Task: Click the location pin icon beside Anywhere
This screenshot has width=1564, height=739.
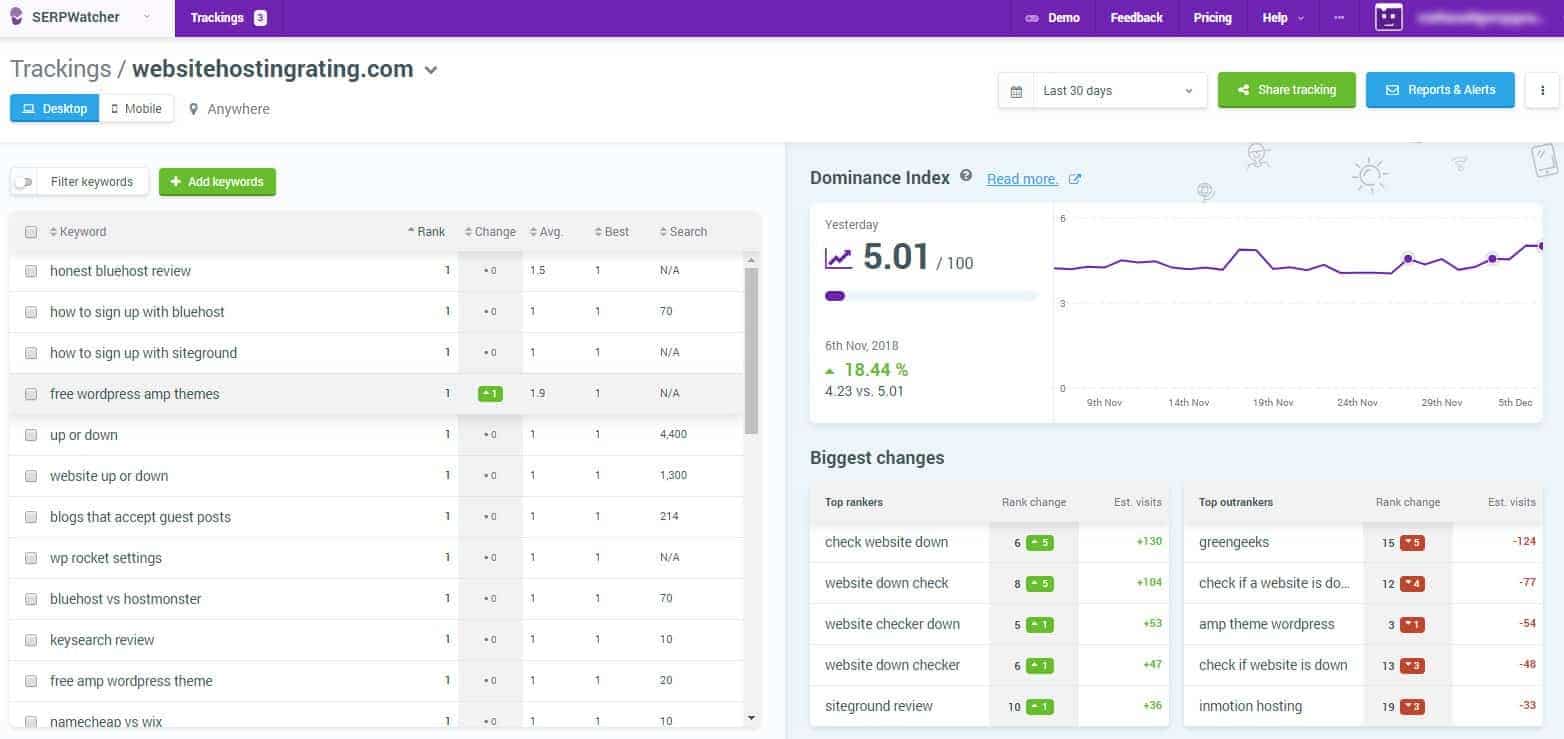Action: [193, 109]
